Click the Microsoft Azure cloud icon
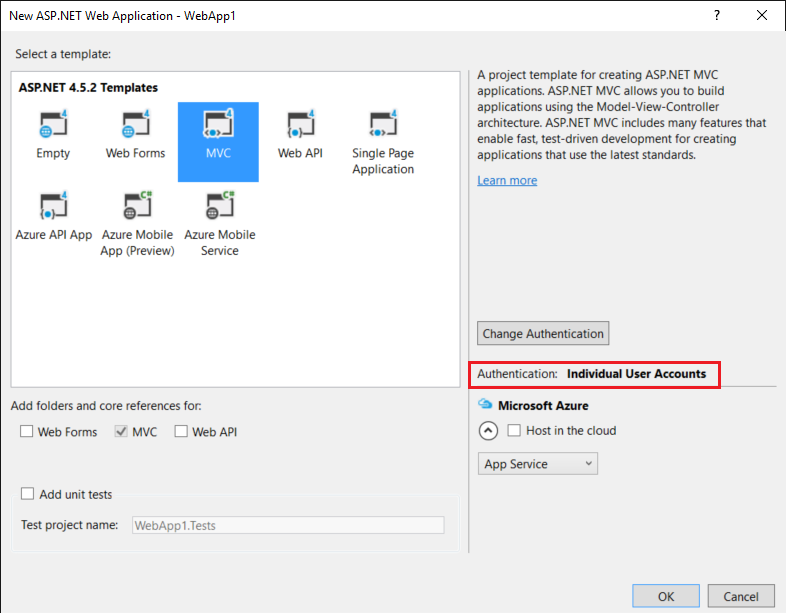The width and height of the screenshot is (786, 613). pos(485,405)
